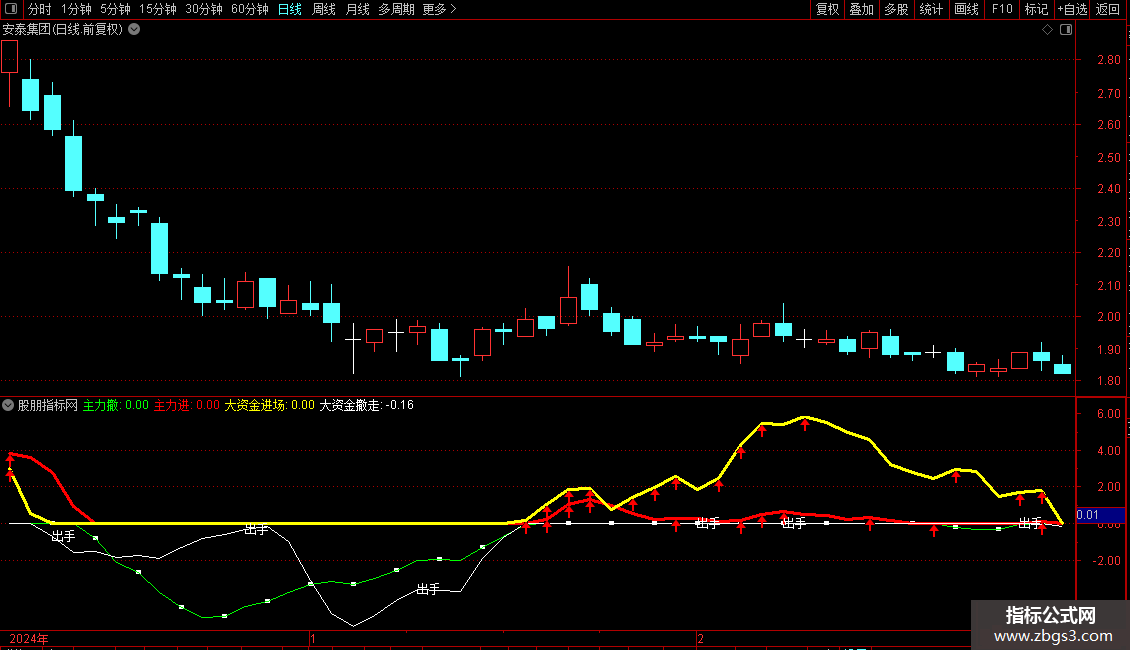Viewport: 1130px width, 650px height.
Task: Open the round dropdown beside 安泰集团 title
Action: pyautogui.click(x=134, y=30)
